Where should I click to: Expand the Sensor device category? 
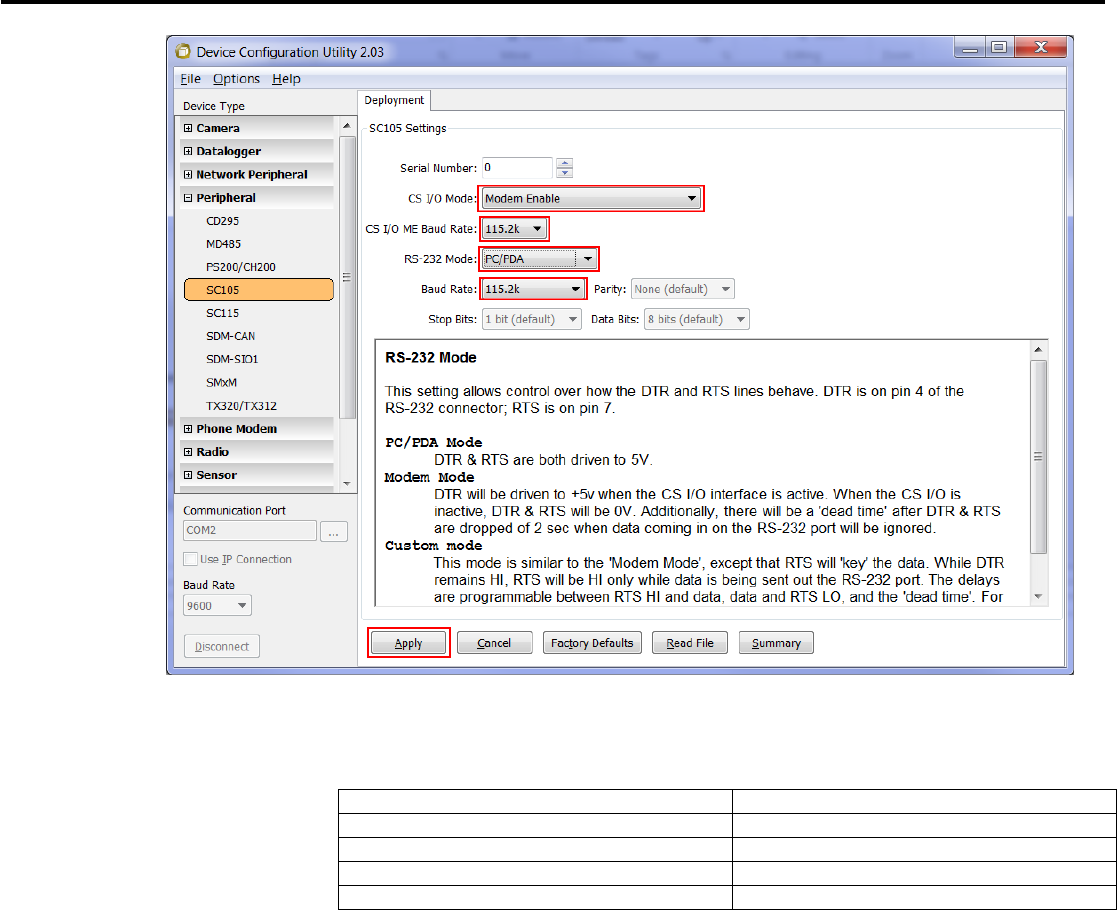188,475
